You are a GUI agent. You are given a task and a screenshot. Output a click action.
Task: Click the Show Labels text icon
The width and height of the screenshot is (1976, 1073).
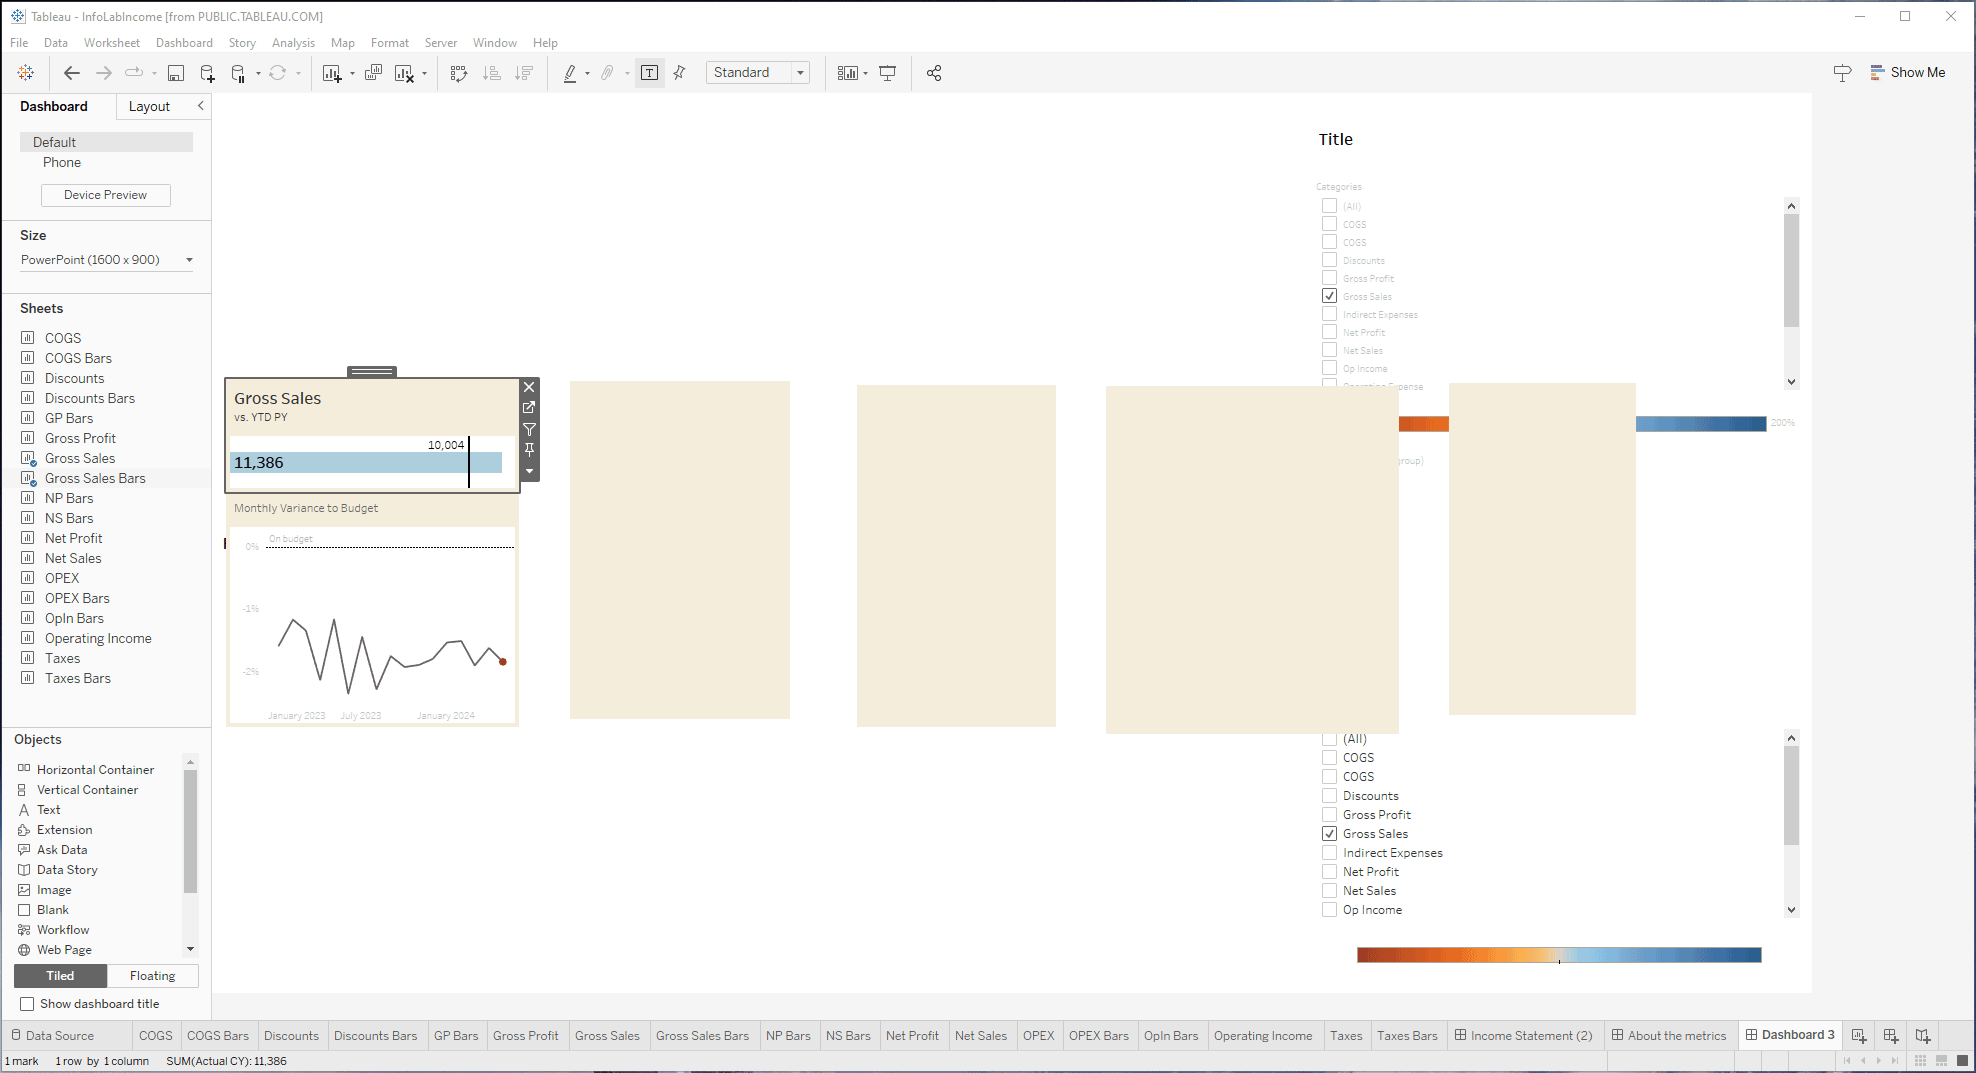pyautogui.click(x=650, y=73)
